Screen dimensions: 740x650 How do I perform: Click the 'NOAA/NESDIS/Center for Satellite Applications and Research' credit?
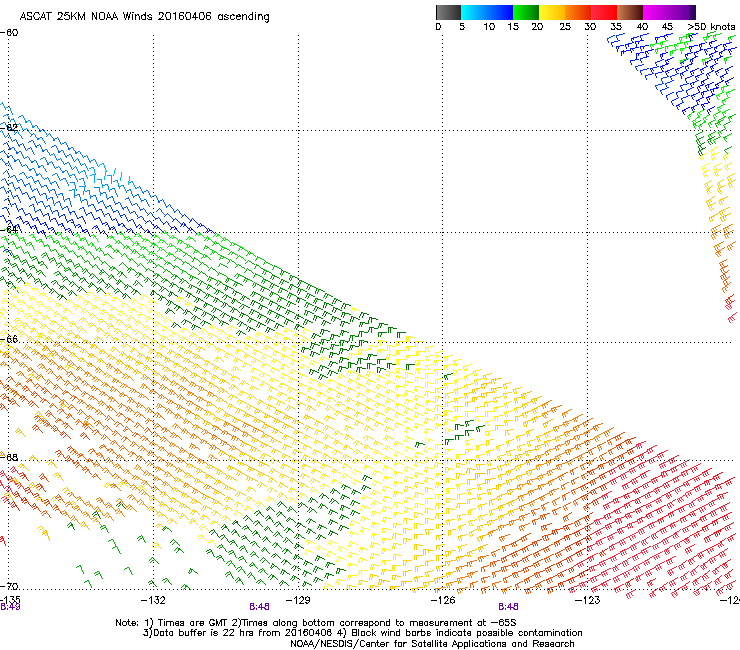click(432, 644)
